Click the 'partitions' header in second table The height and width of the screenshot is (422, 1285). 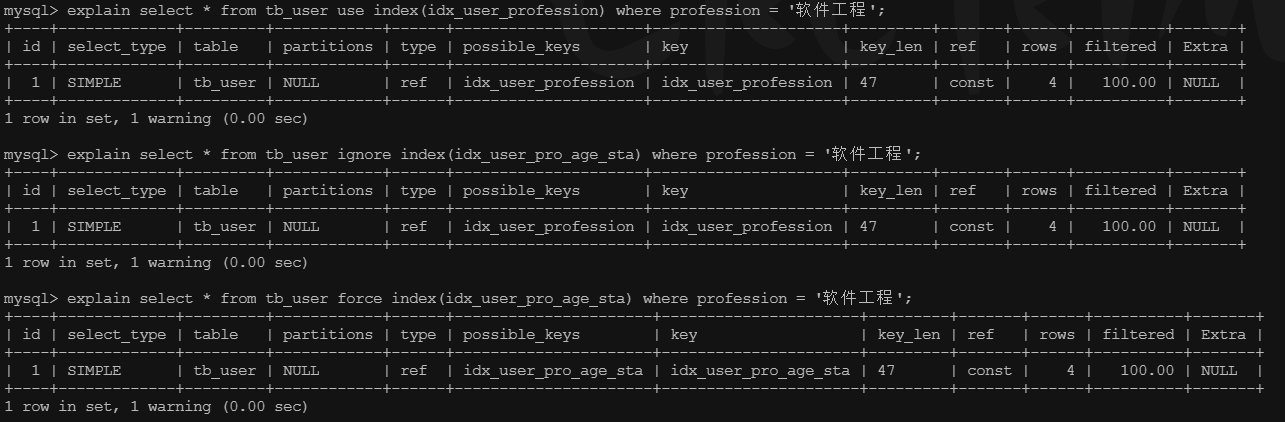pos(327,191)
